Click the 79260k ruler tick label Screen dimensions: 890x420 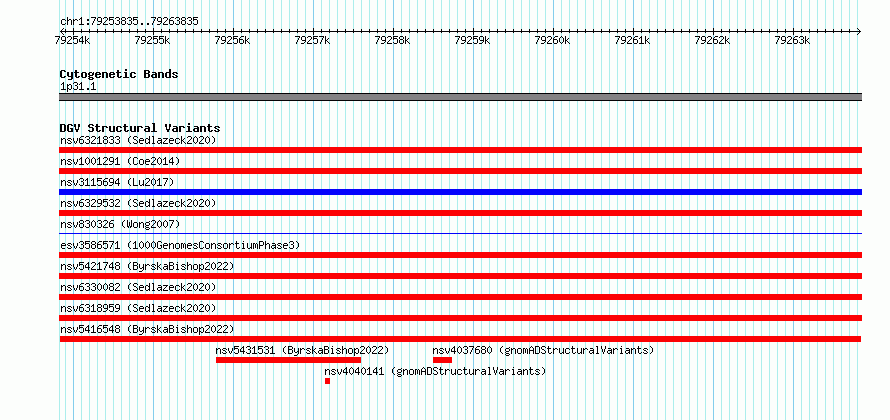coord(553,40)
